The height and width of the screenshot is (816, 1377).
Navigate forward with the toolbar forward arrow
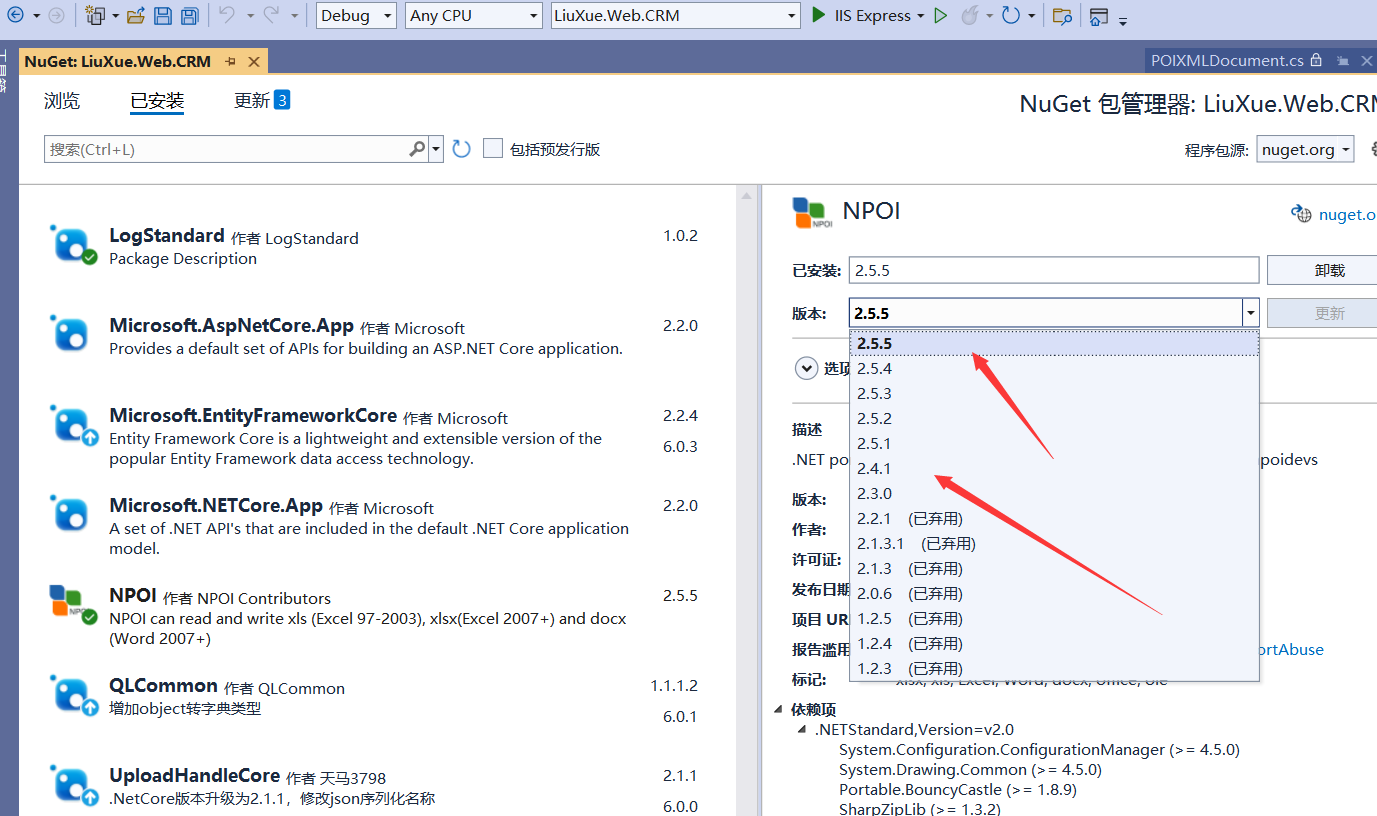tap(56, 16)
